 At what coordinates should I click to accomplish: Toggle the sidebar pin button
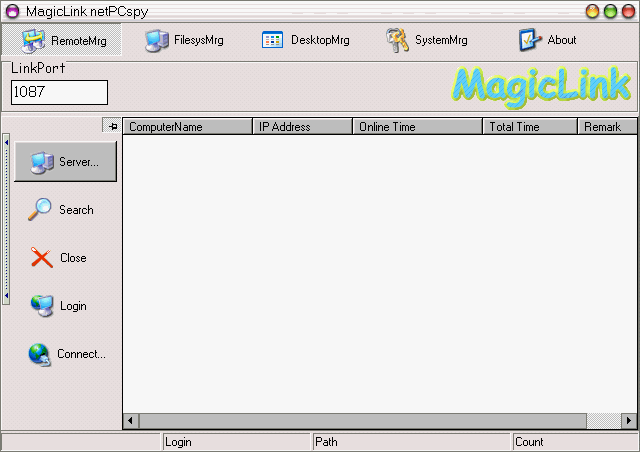pyautogui.click(x=112, y=126)
